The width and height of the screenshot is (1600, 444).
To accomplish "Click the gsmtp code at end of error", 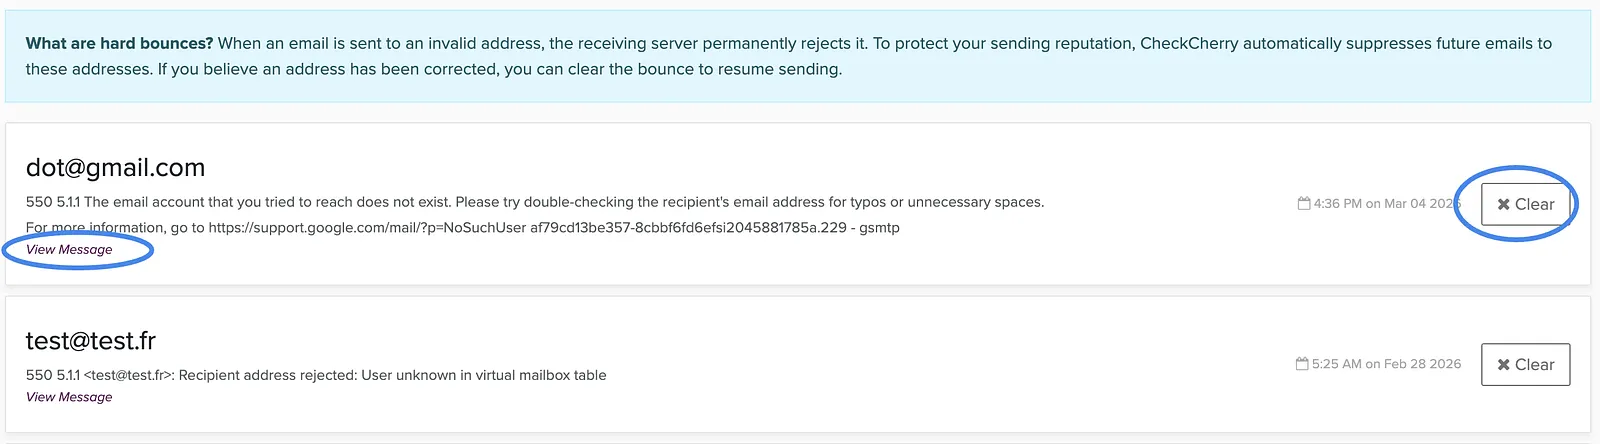I will tap(879, 228).
